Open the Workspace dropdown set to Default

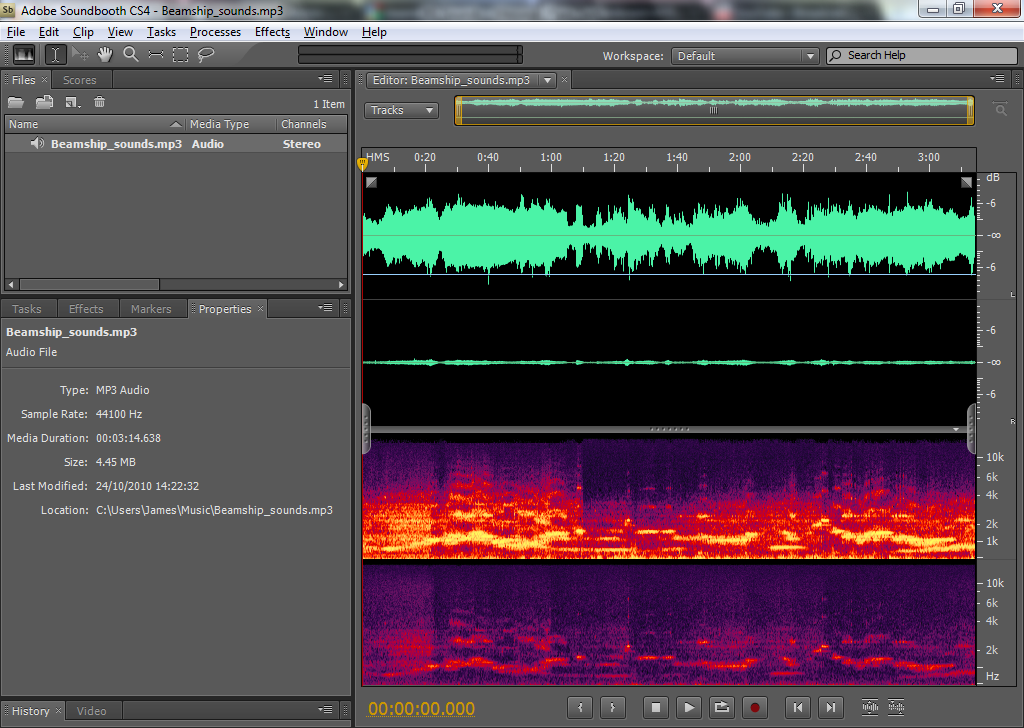(744, 56)
